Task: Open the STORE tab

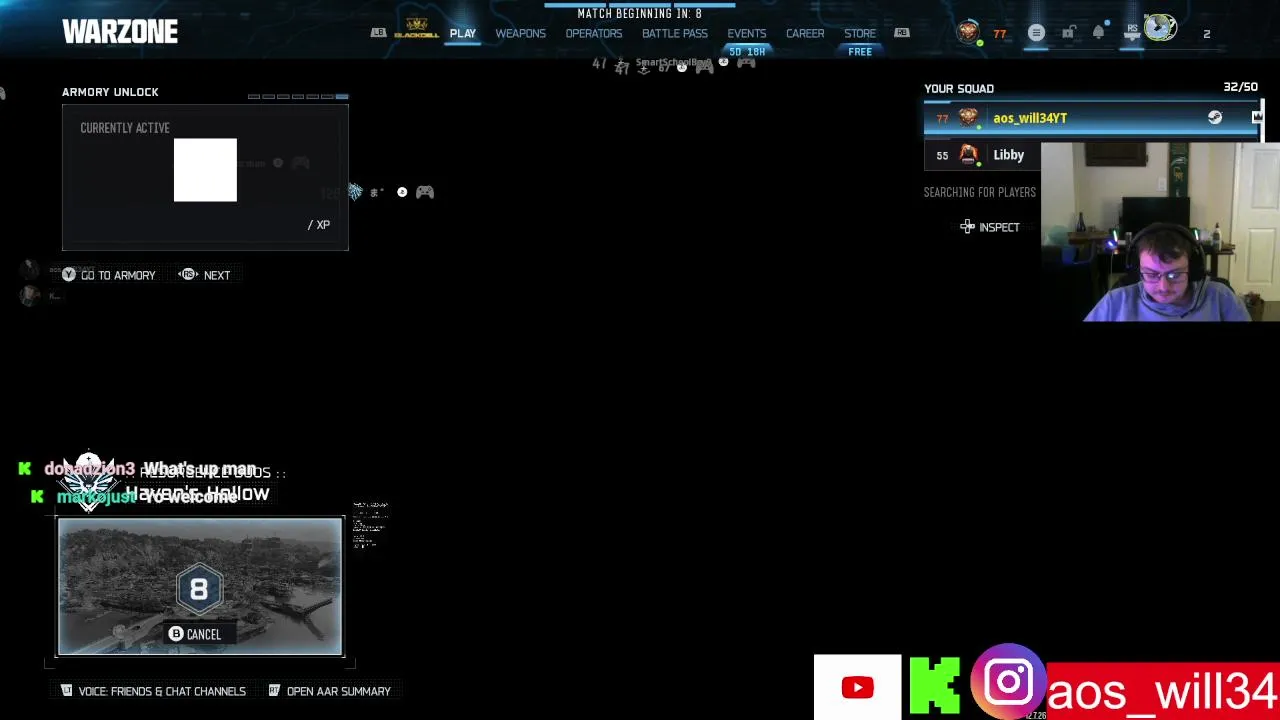Action: coord(860,34)
